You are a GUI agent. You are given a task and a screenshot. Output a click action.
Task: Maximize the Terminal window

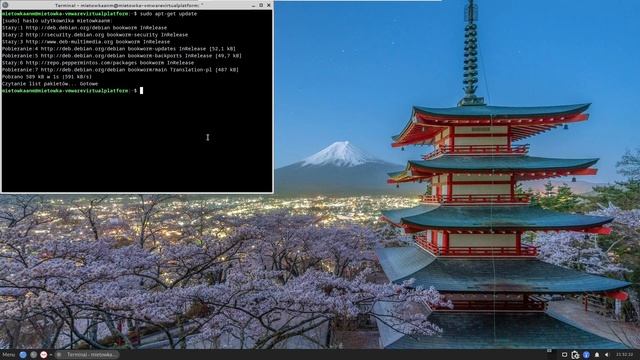[x=261, y=5]
